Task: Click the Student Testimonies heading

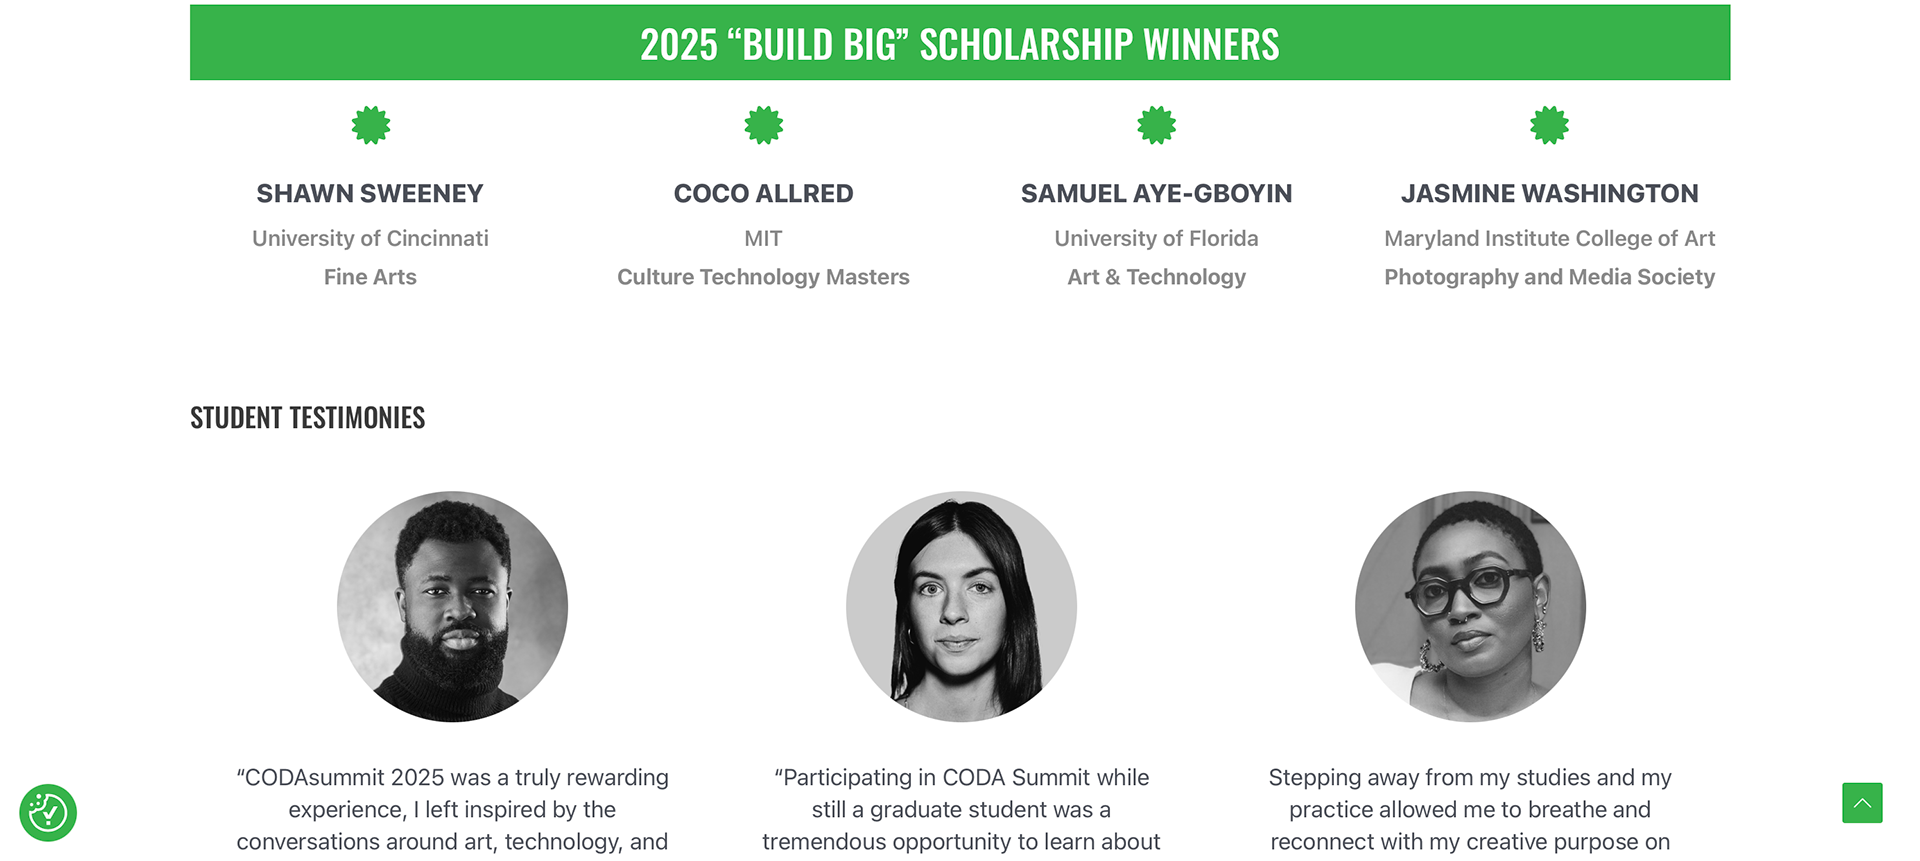Action: [308, 418]
